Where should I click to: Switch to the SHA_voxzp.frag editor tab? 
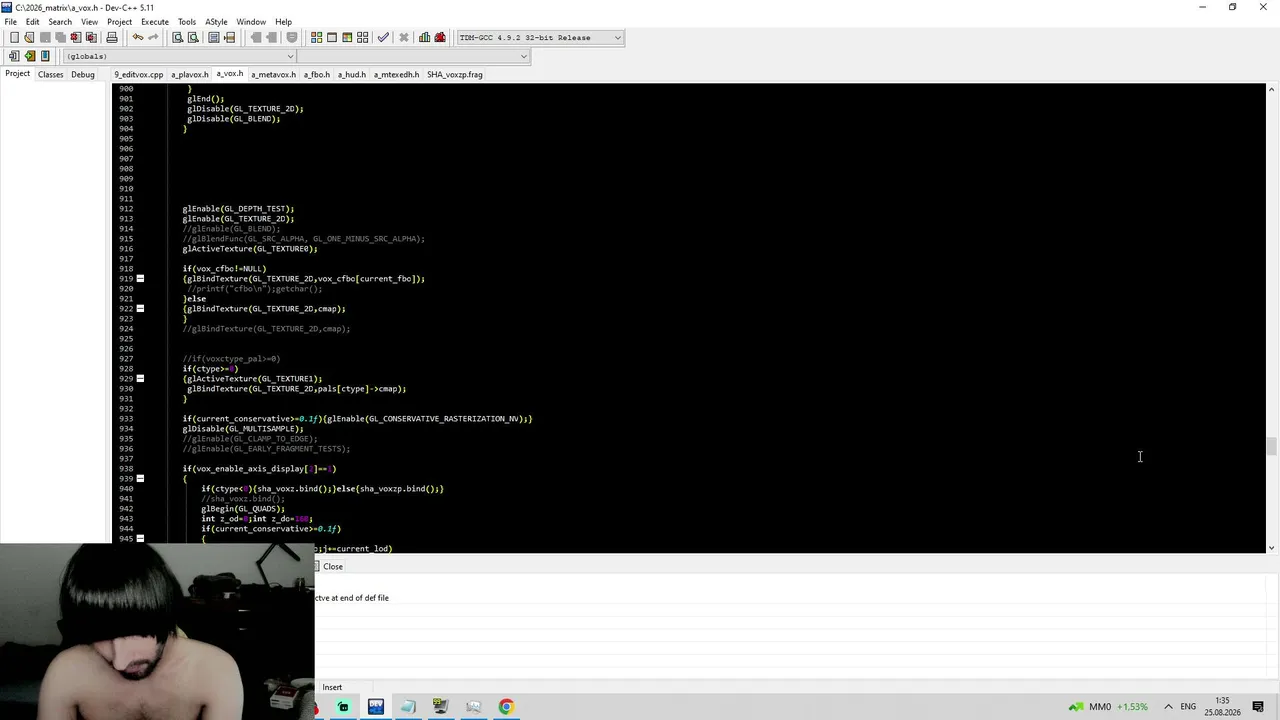click(x=455, y=74)
